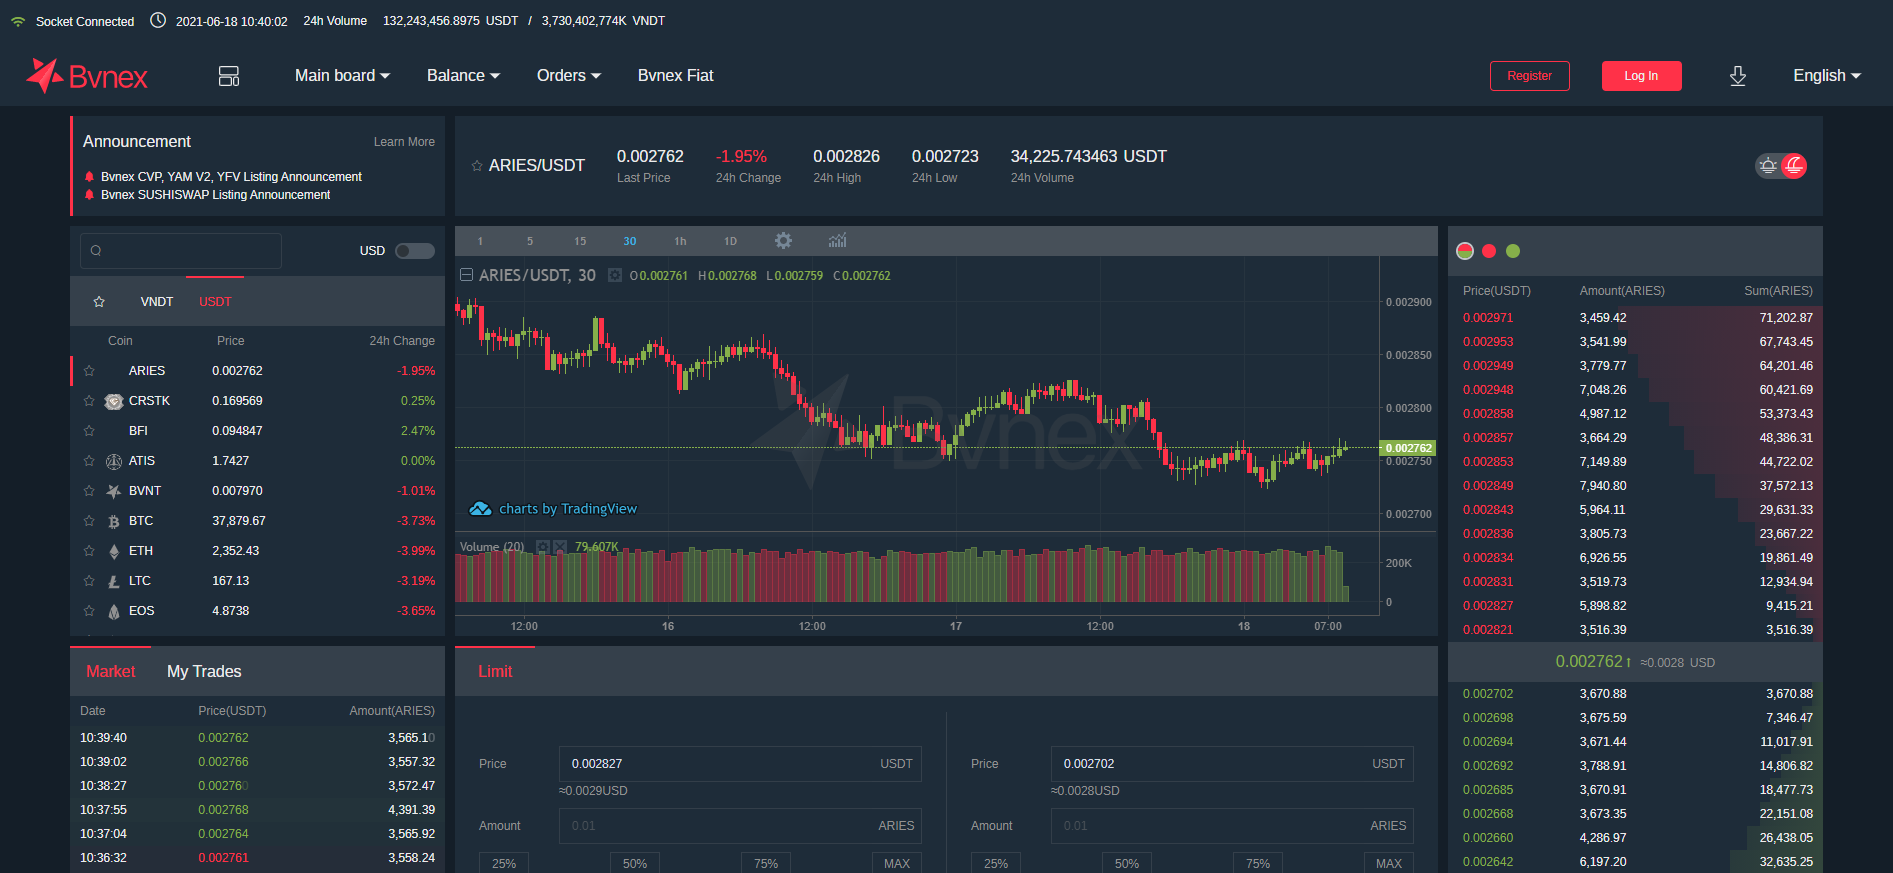Open Learn More announcements link
This screenshot has height=873, width=1893.
coord(404,142)
